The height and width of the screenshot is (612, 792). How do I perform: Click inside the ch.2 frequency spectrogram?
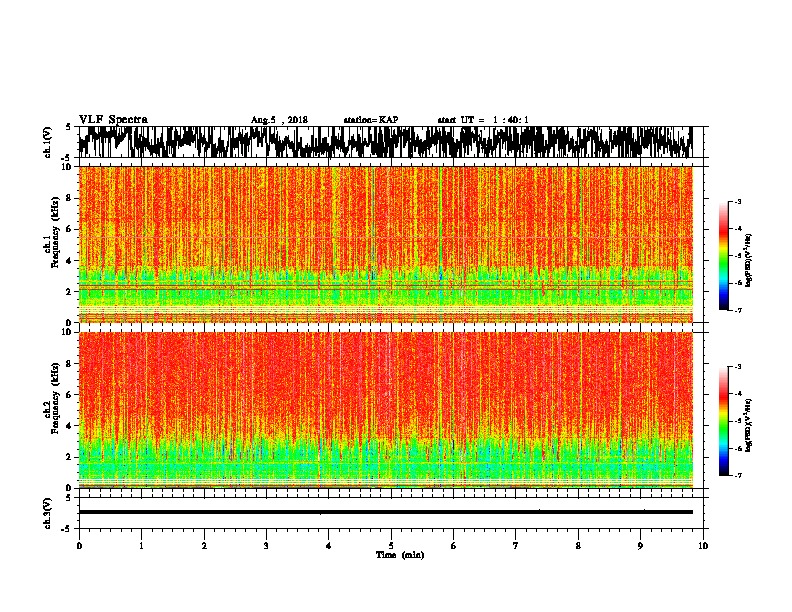click(385, 410)
